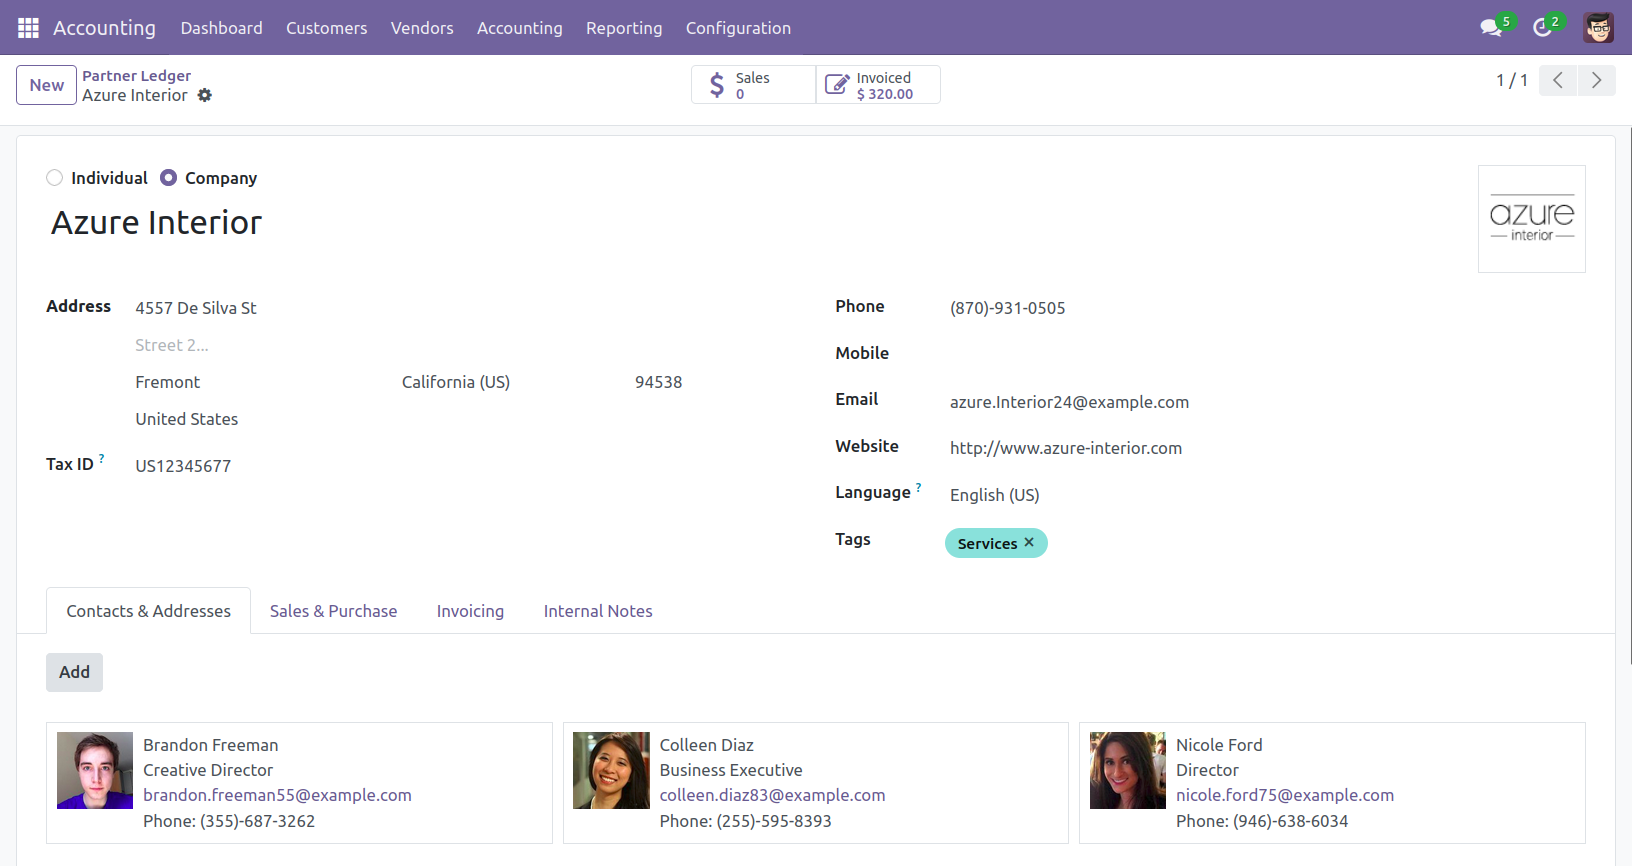Image resolution: width=1632 pixels, height=866 pixels.
Task: Open the California (US) state dropdown
Action: tap(500, 382)
